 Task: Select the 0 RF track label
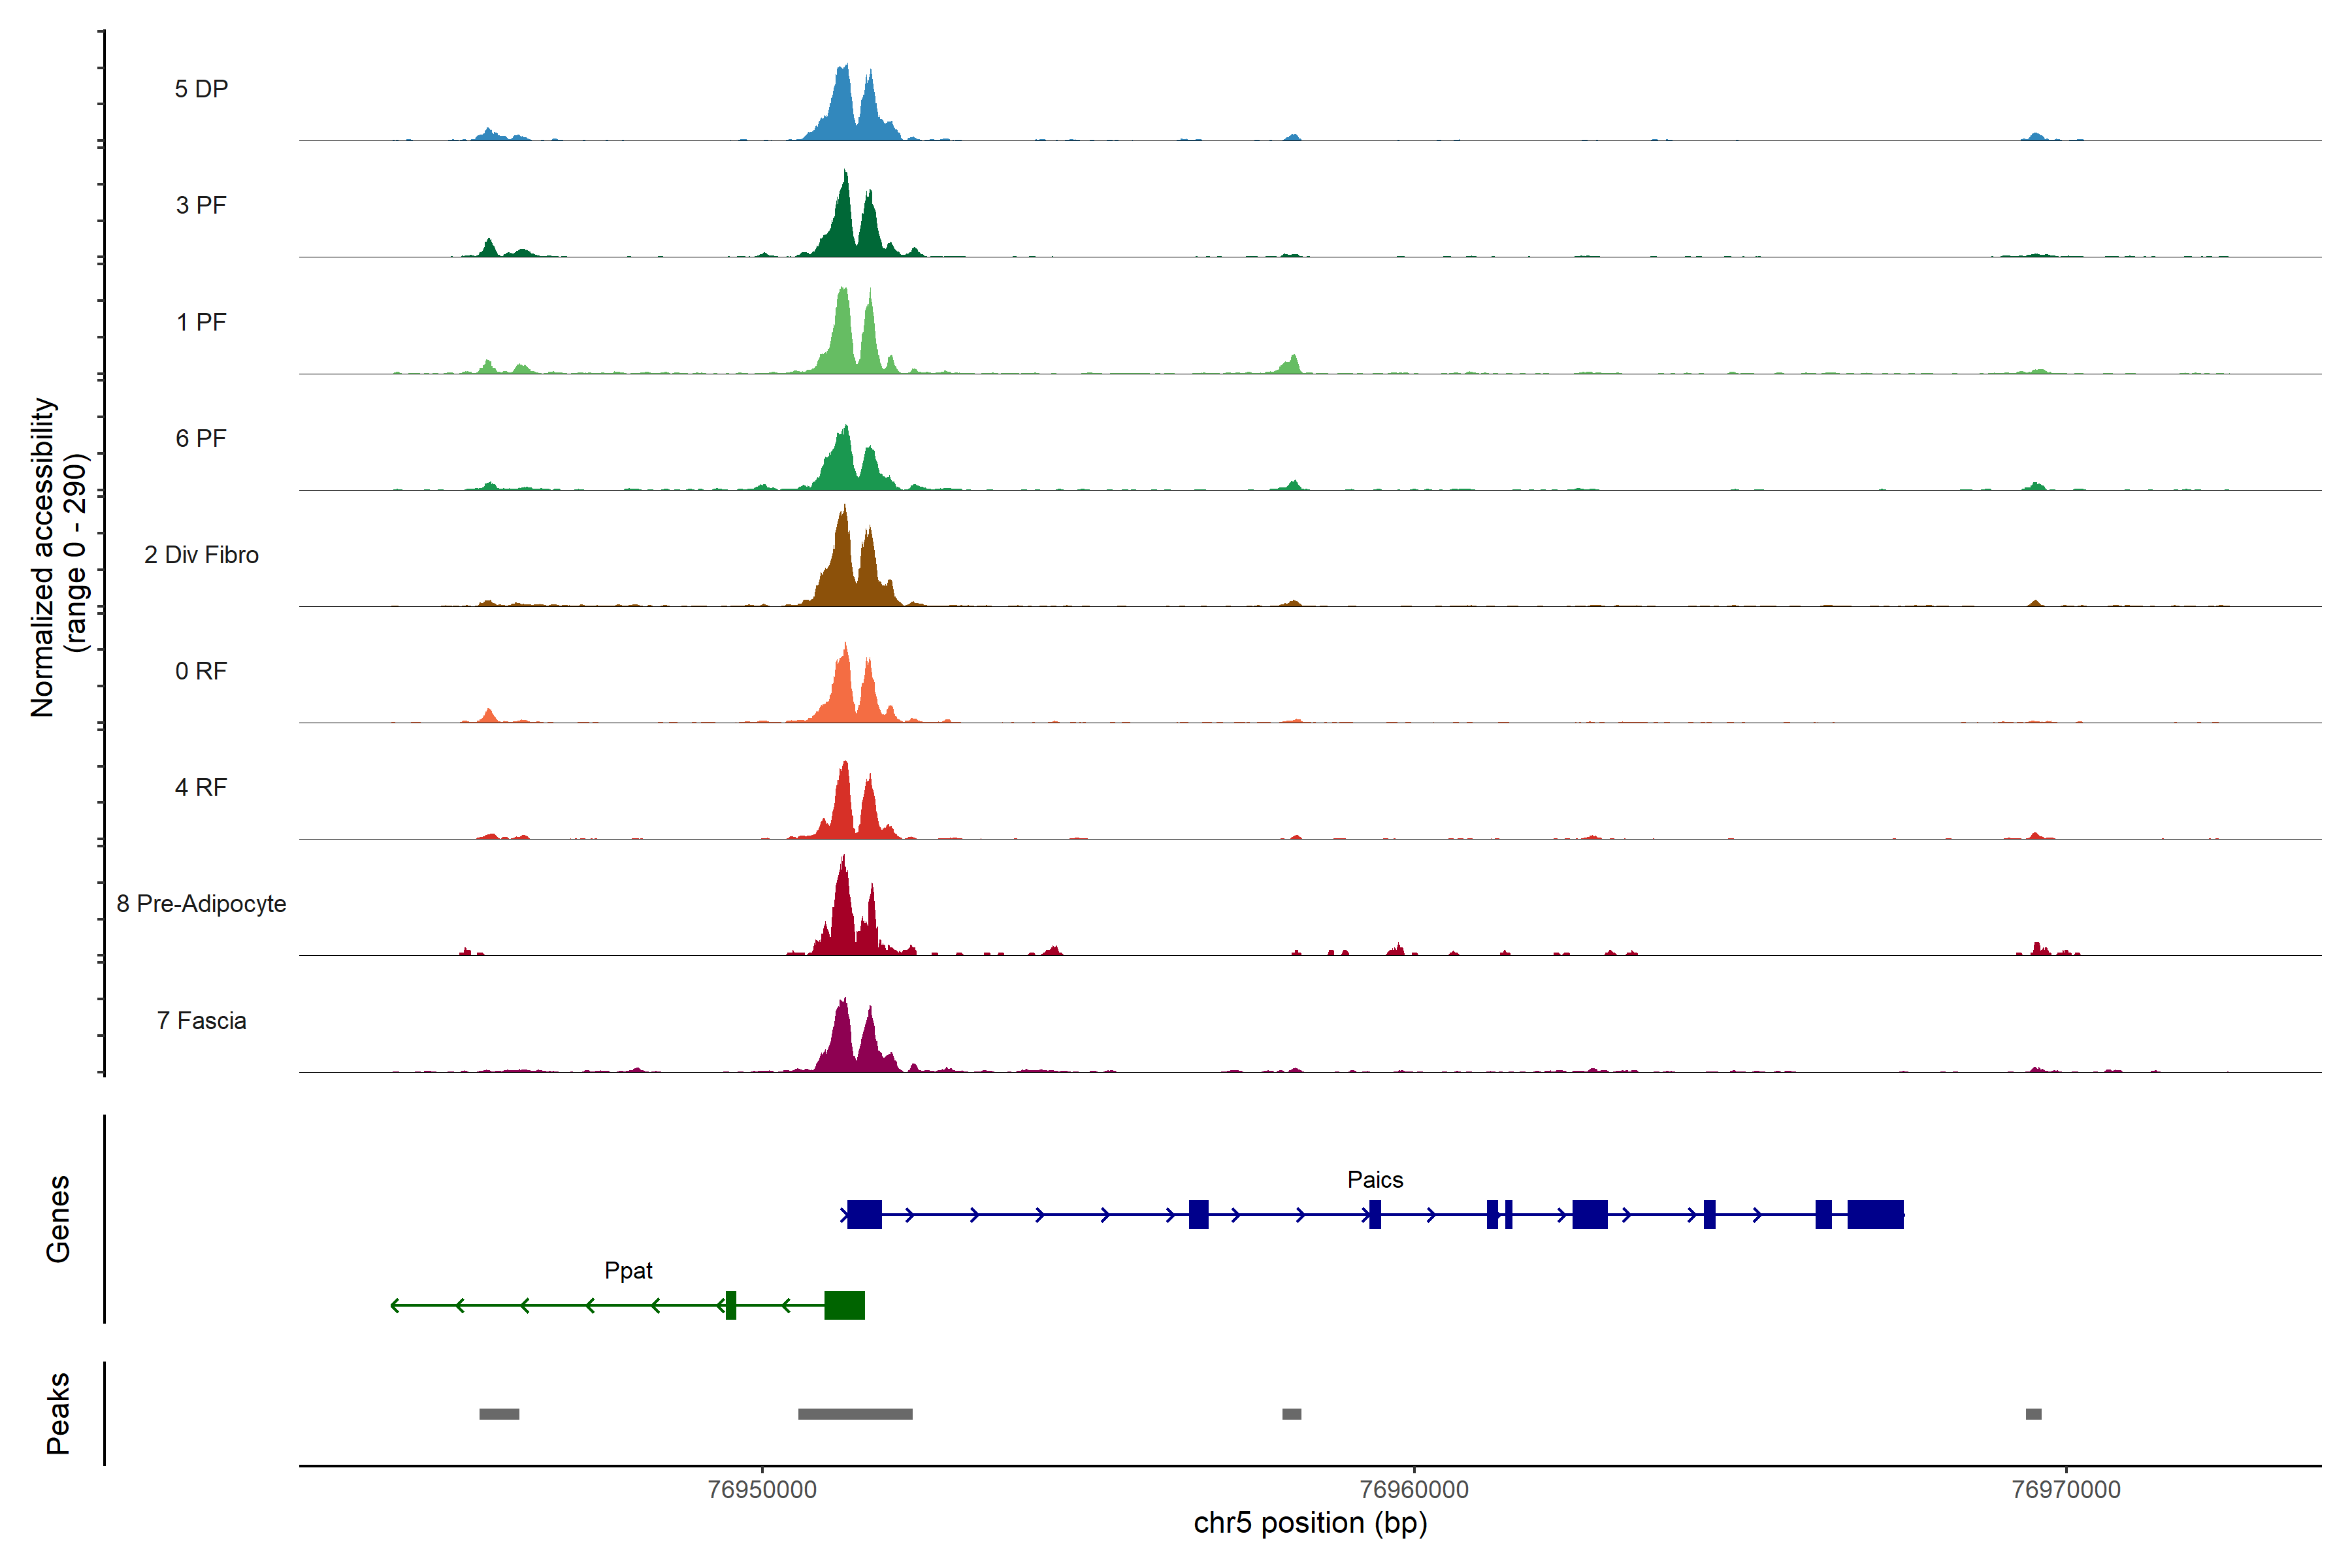pyautogui.click(x=201, y=671)
